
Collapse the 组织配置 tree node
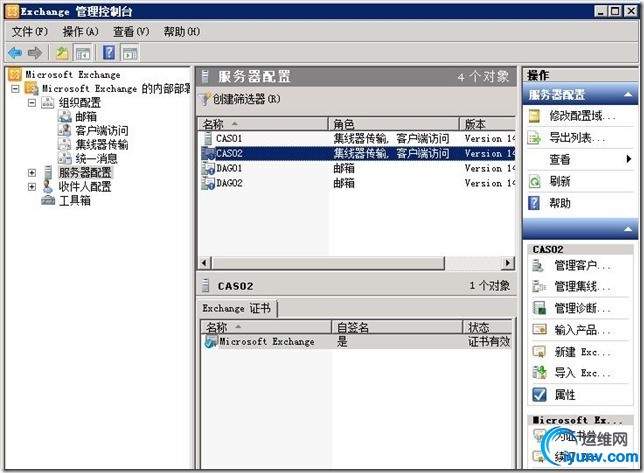click(32, 103)
